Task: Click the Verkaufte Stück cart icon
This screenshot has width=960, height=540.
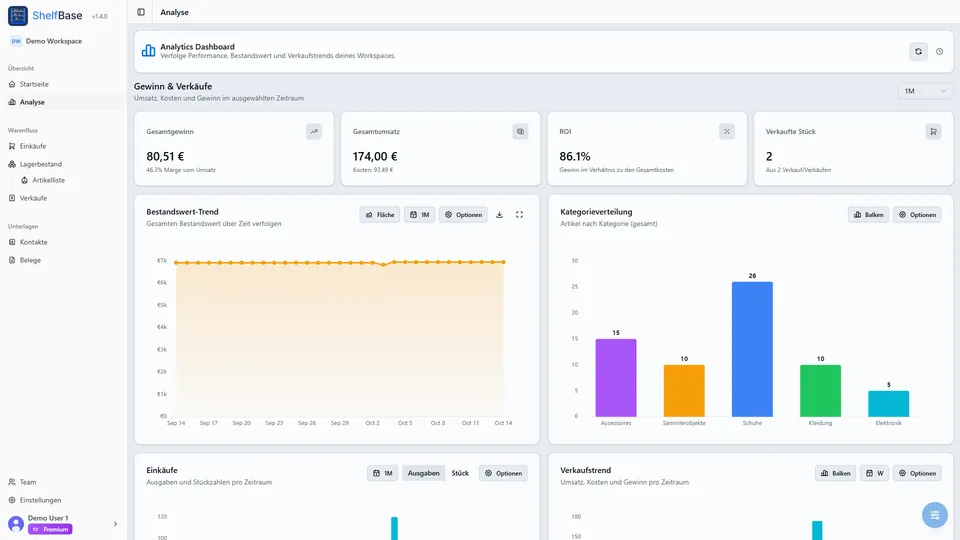Action: tap(933, 132)
